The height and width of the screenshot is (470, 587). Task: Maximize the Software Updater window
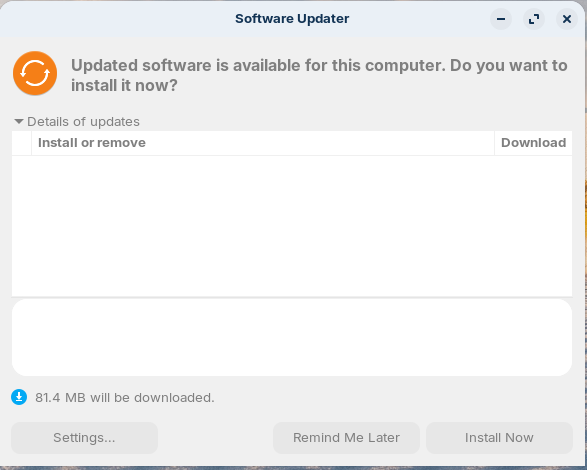534,19
